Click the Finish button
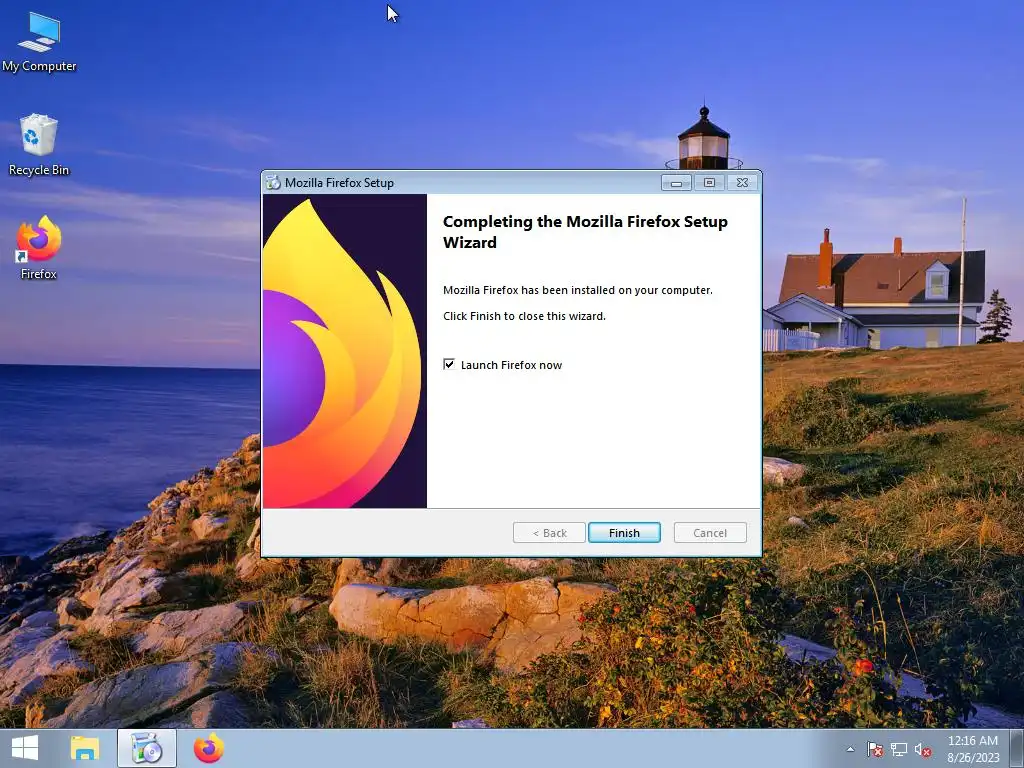The width and height of the screenshot is (1024, 768). pyautogui.click(x=624, y=533)
